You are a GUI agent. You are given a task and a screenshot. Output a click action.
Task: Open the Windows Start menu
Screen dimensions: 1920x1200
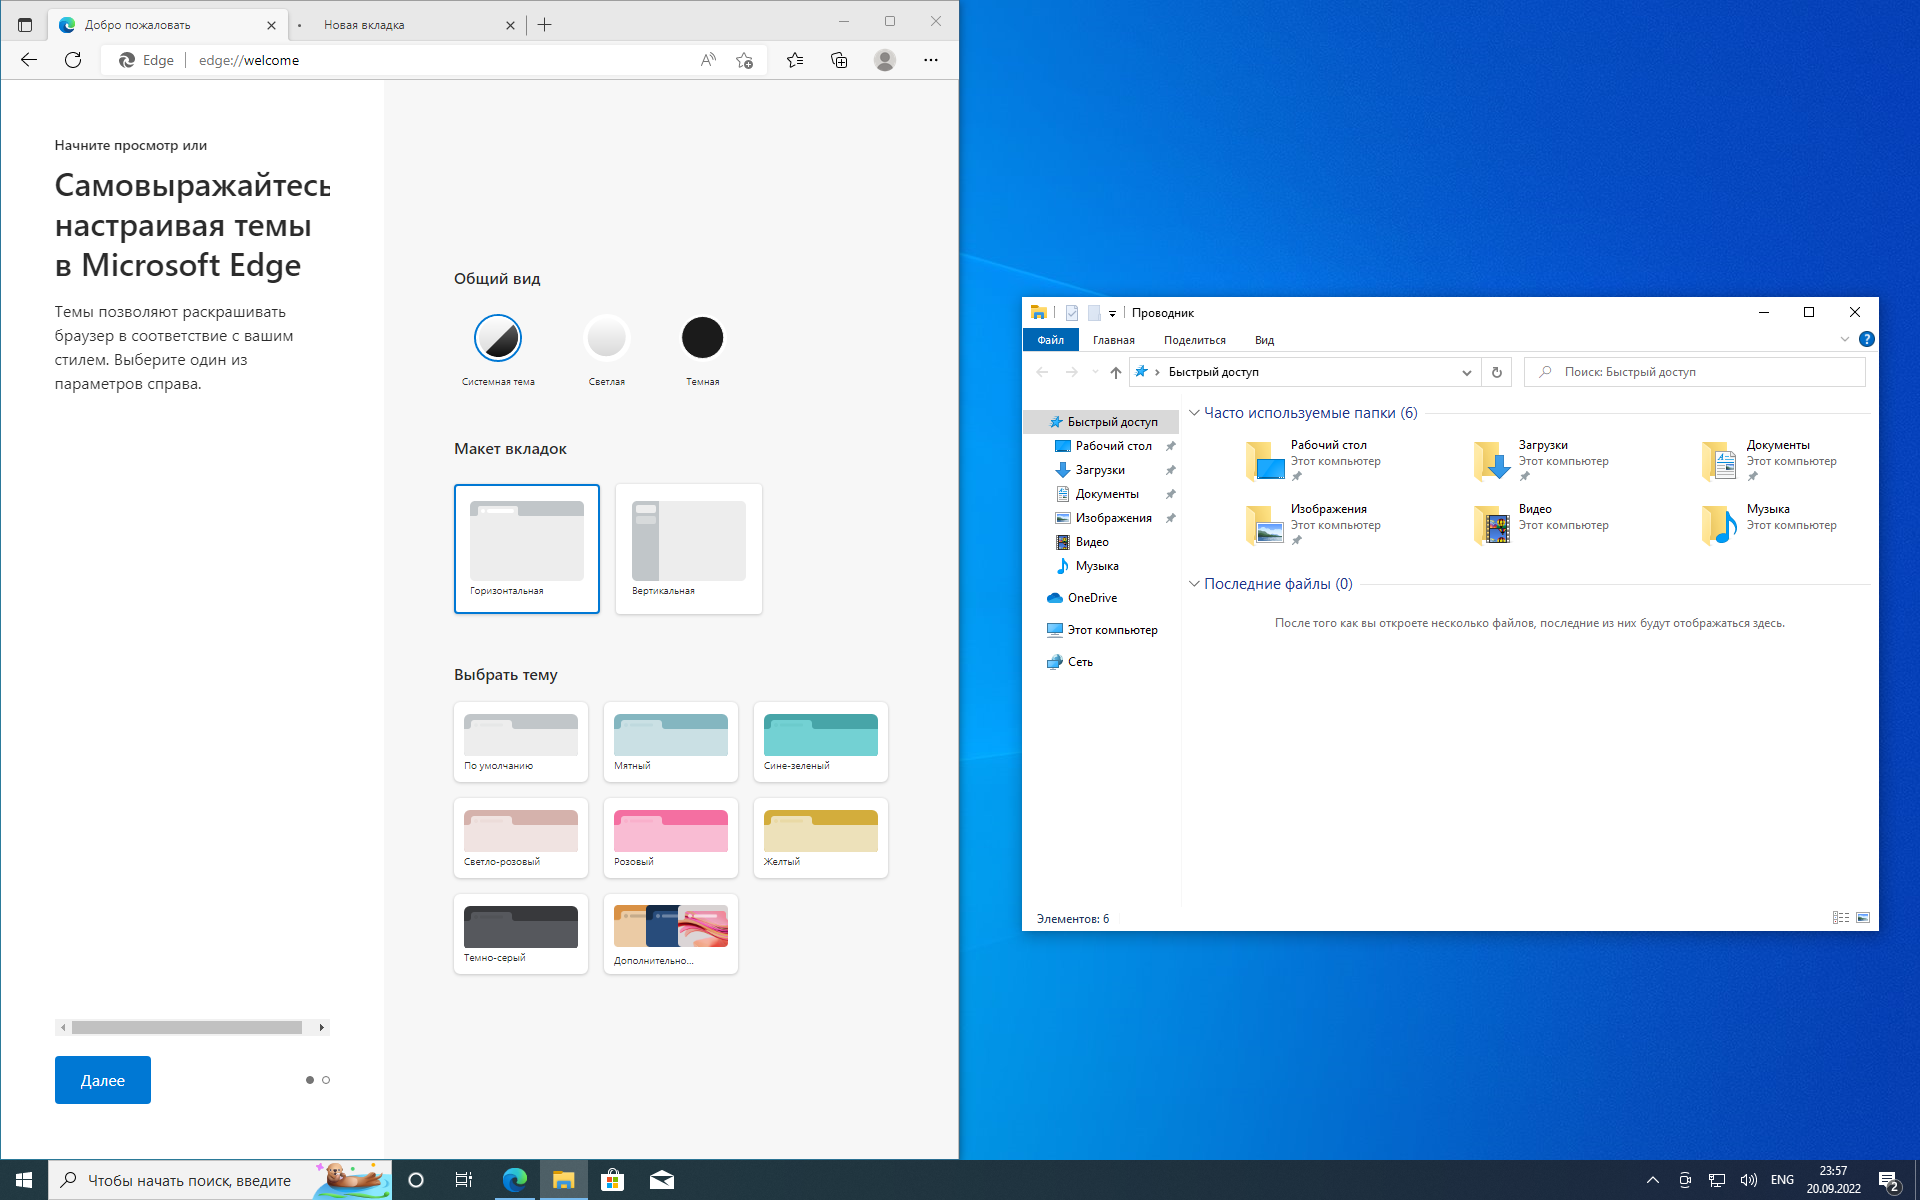point(24,1180)
